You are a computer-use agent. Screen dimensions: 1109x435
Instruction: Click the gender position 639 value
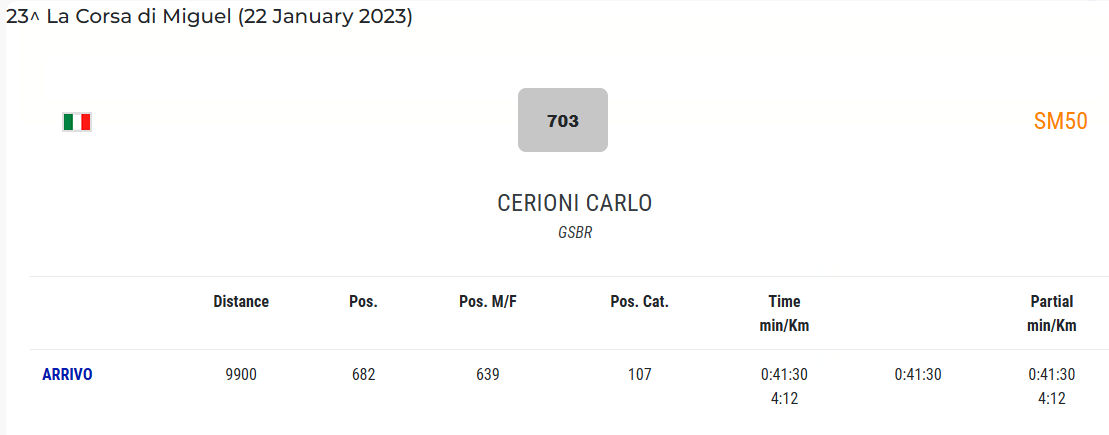(x=487, y=374)
